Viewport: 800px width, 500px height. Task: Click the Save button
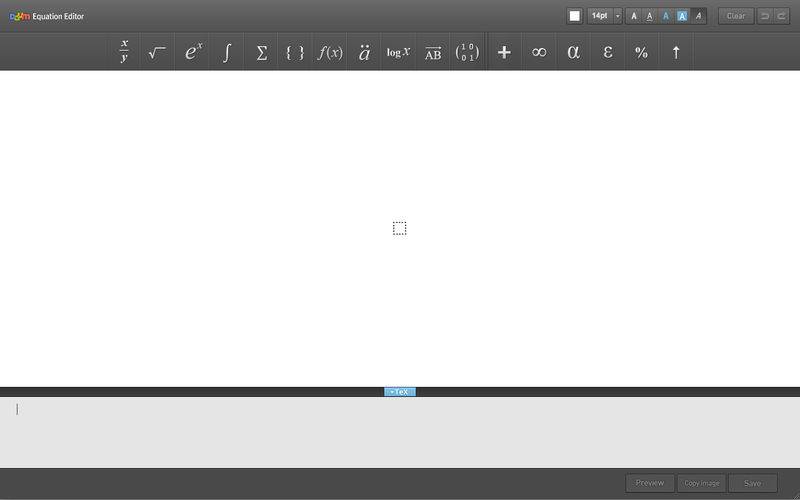tap(753, 483)
